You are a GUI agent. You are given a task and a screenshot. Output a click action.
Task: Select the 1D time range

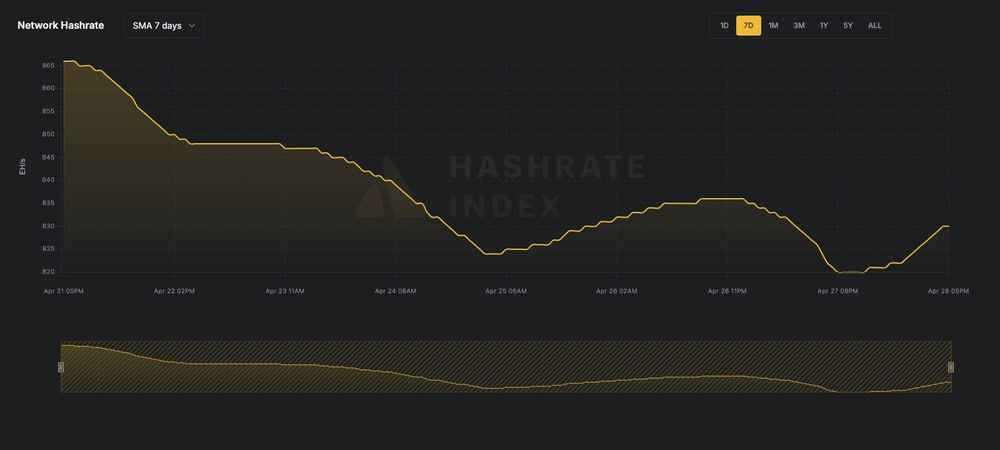point(724,25)
